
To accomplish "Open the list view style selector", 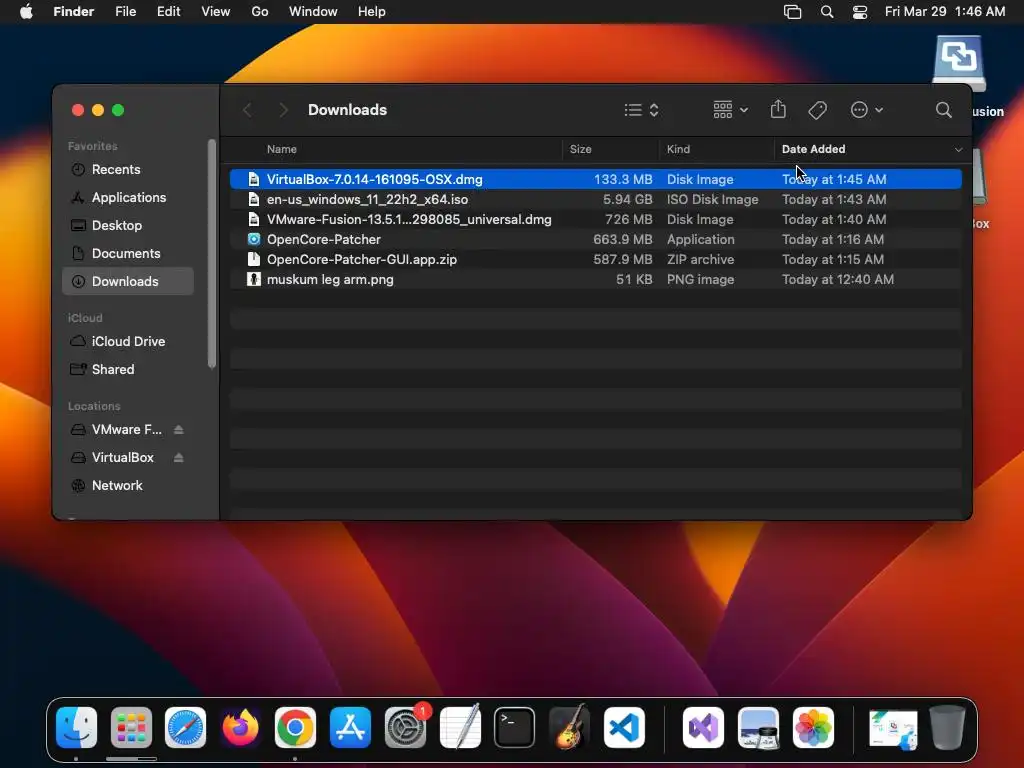I will (x=641, y=110).
